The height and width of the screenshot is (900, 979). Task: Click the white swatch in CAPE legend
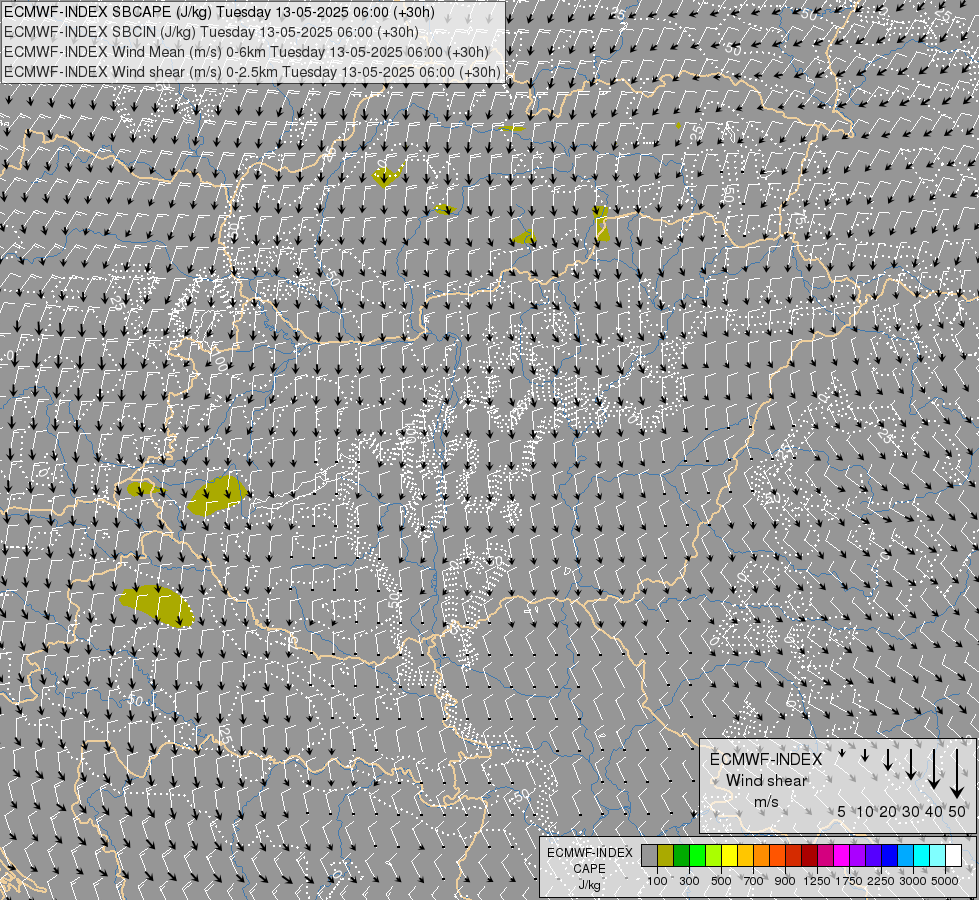click(x=953, y=855)
